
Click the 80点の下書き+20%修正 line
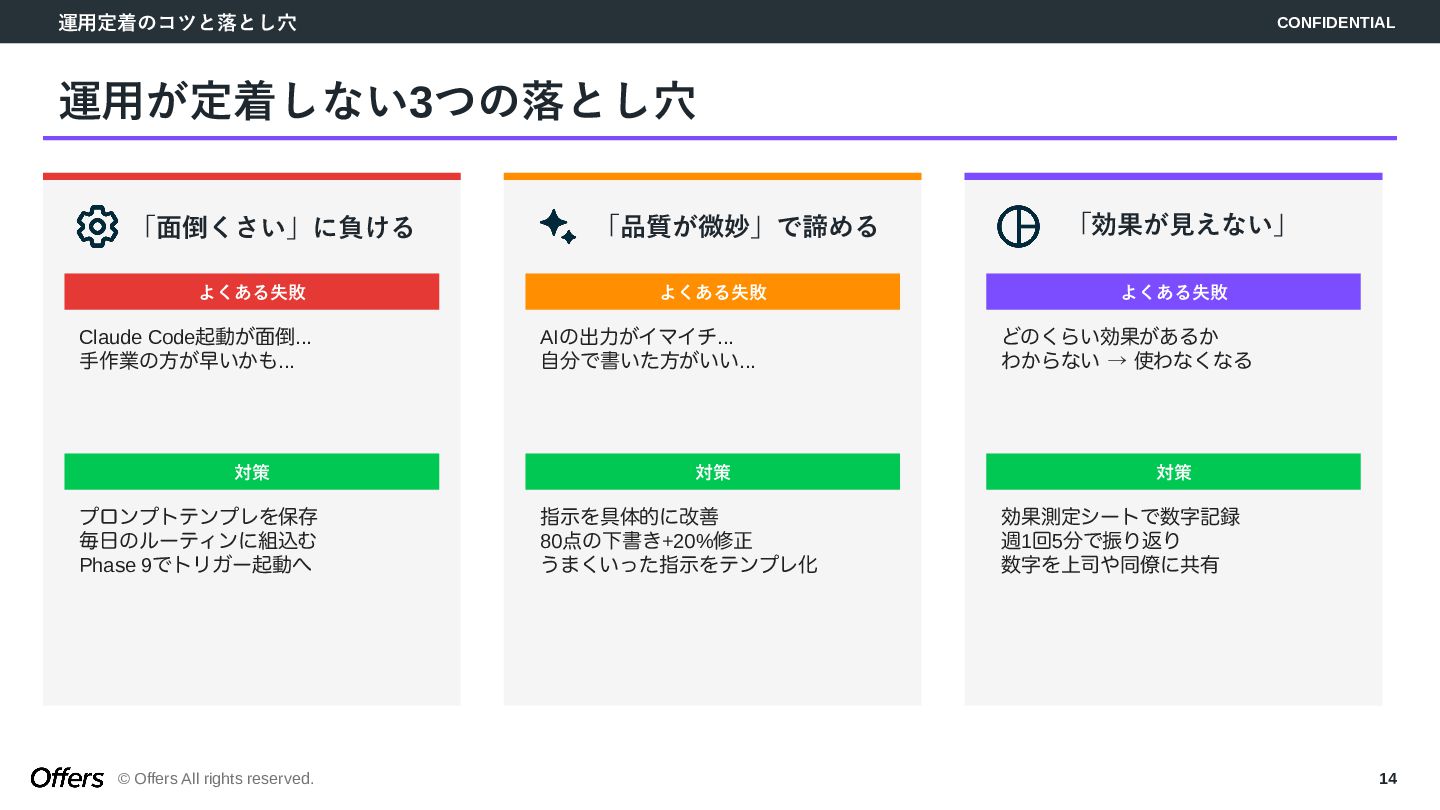(646, 541)
